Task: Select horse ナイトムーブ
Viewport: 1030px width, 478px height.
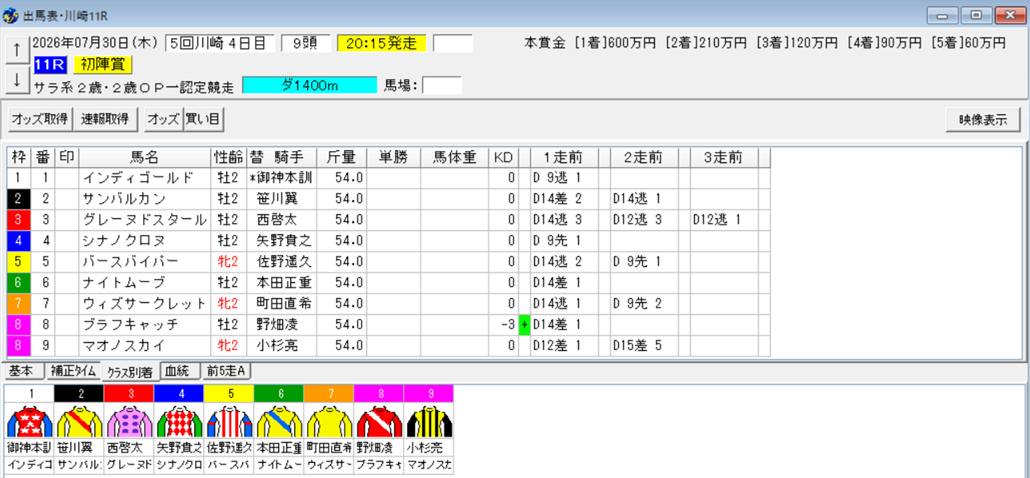Action: coord(123,282)
